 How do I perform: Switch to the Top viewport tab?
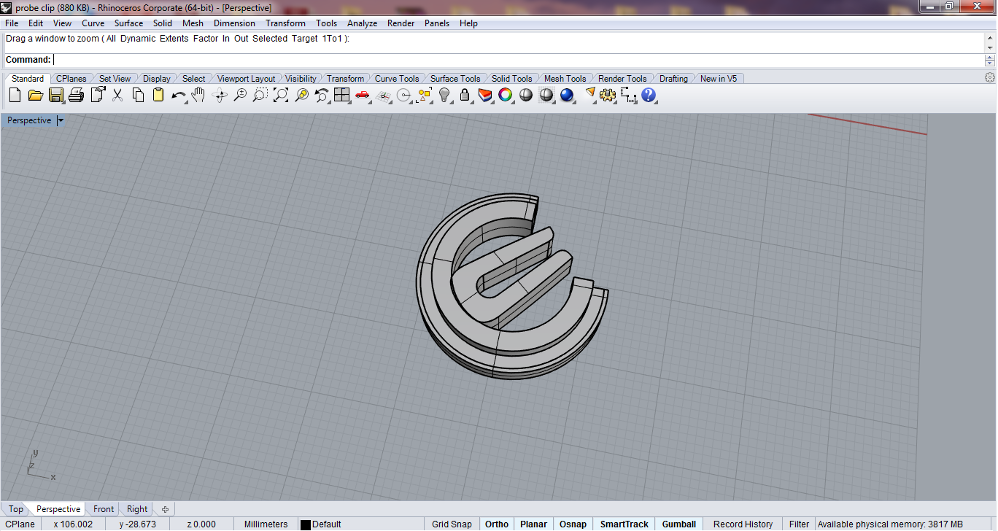coord(16,509)
